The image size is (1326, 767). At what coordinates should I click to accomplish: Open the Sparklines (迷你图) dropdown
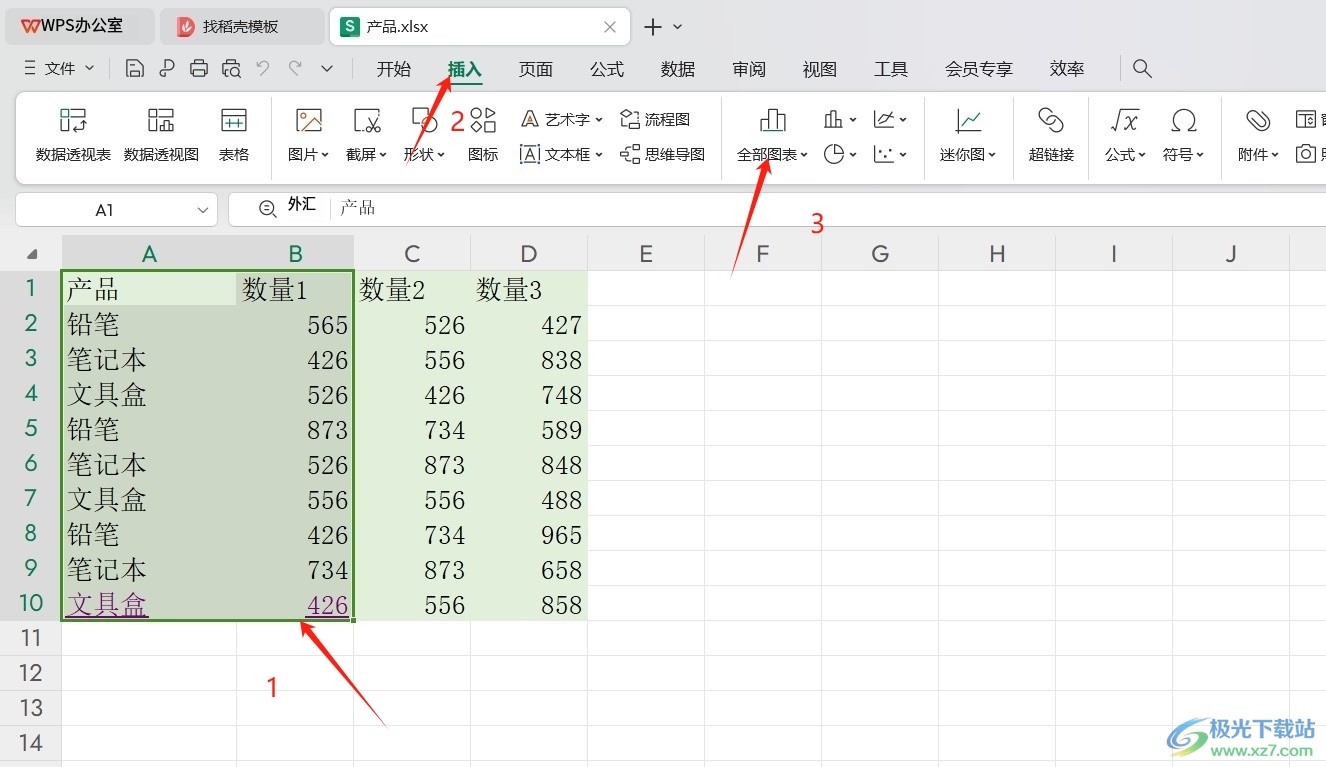pos(968,135)
